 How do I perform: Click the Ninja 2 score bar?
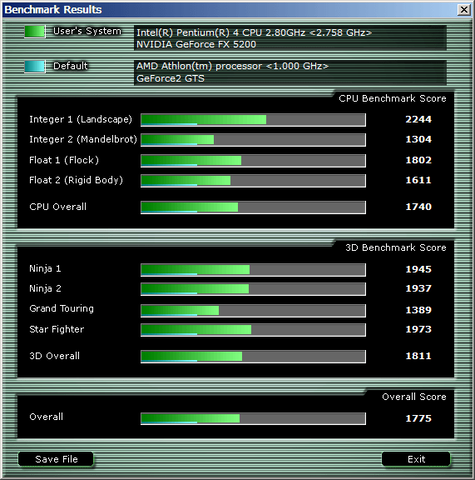coord(253,289)
